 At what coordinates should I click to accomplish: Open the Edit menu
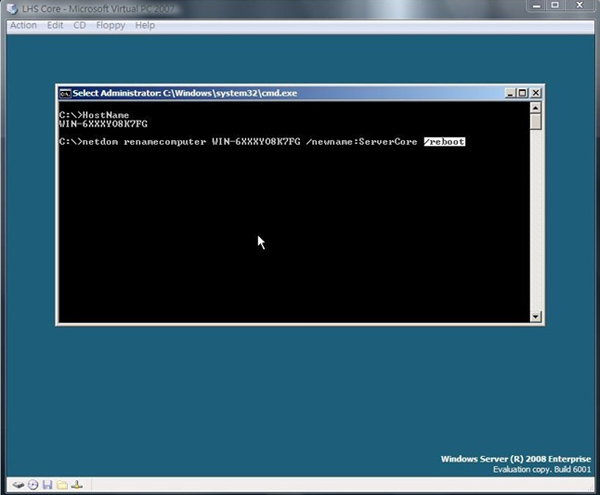click(x=55, y=25)
